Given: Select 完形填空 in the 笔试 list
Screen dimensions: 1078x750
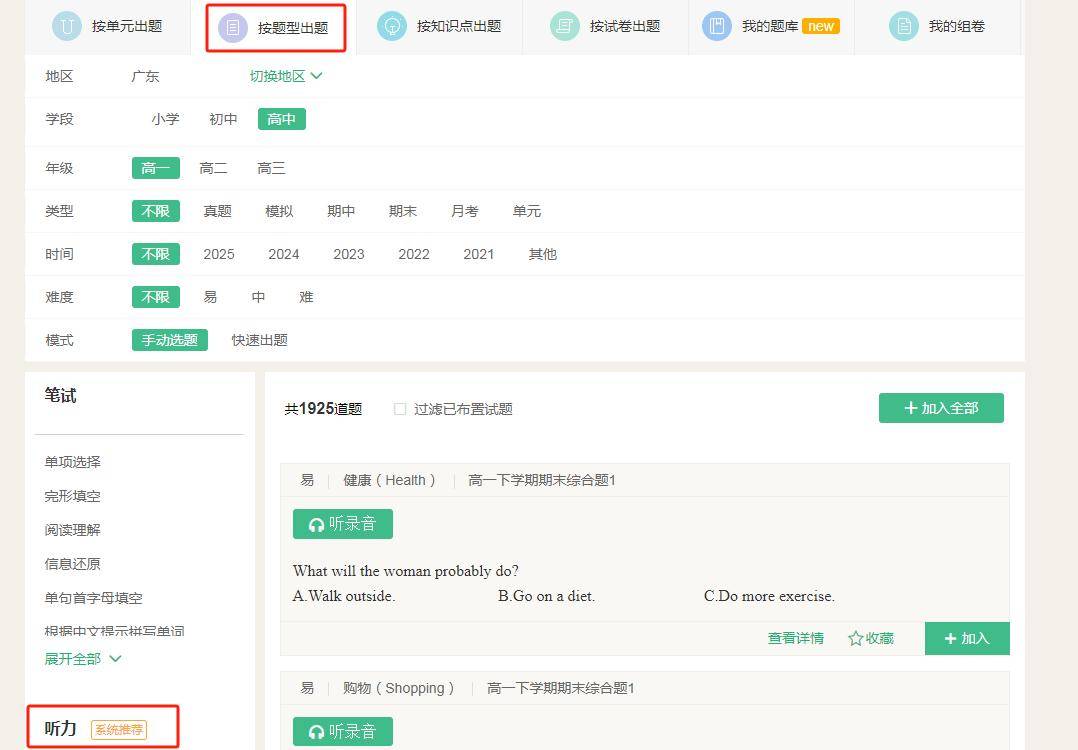Looking at the screenshot, I should tap(73, 496).
